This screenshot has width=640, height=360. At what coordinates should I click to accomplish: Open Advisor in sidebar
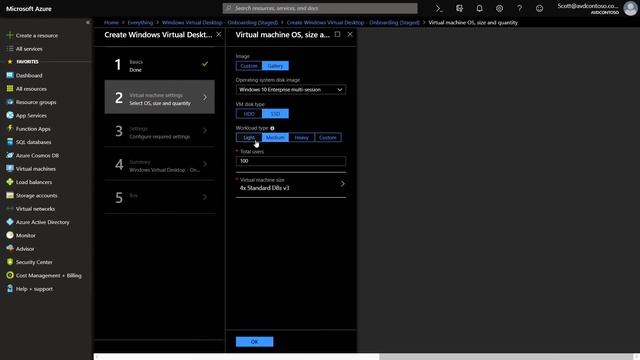[x=24, y=249]
